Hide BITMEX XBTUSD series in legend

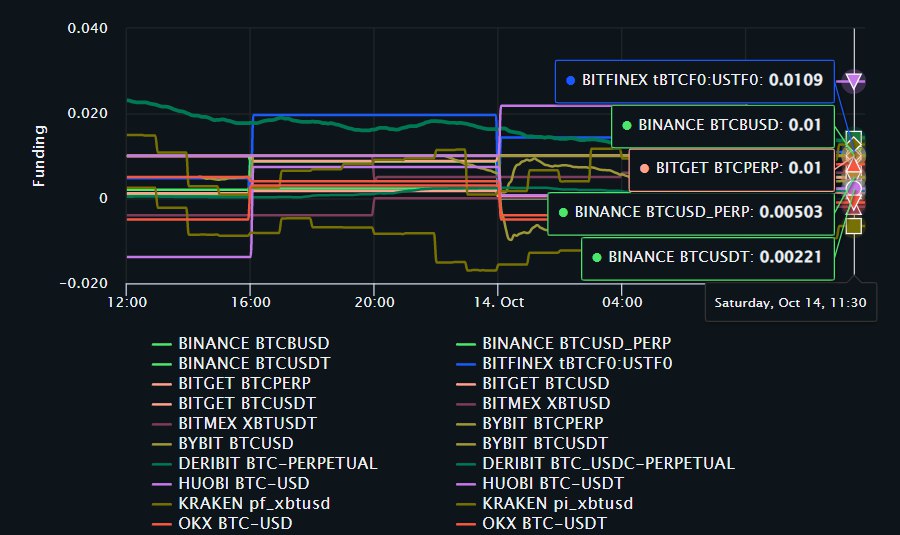[533, 404]
